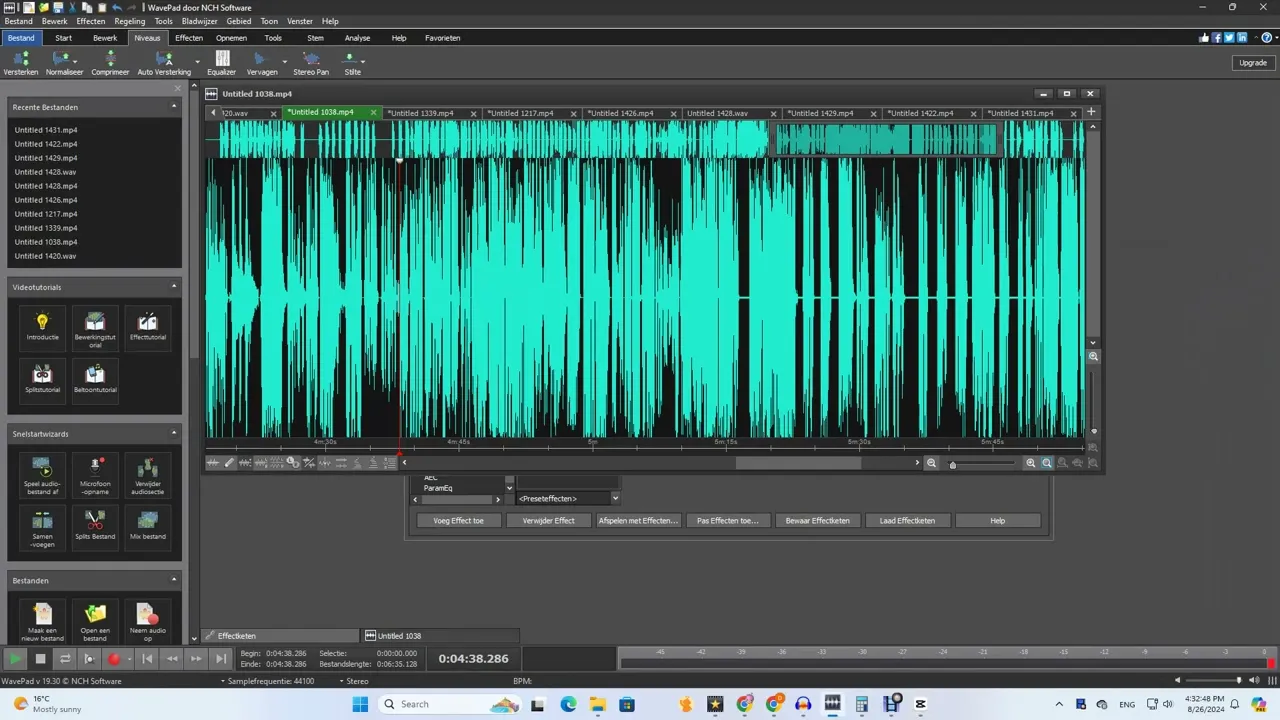Click the Rewind button
Image resolution: width=1280 pixels, height=720 pixels.
172,659
